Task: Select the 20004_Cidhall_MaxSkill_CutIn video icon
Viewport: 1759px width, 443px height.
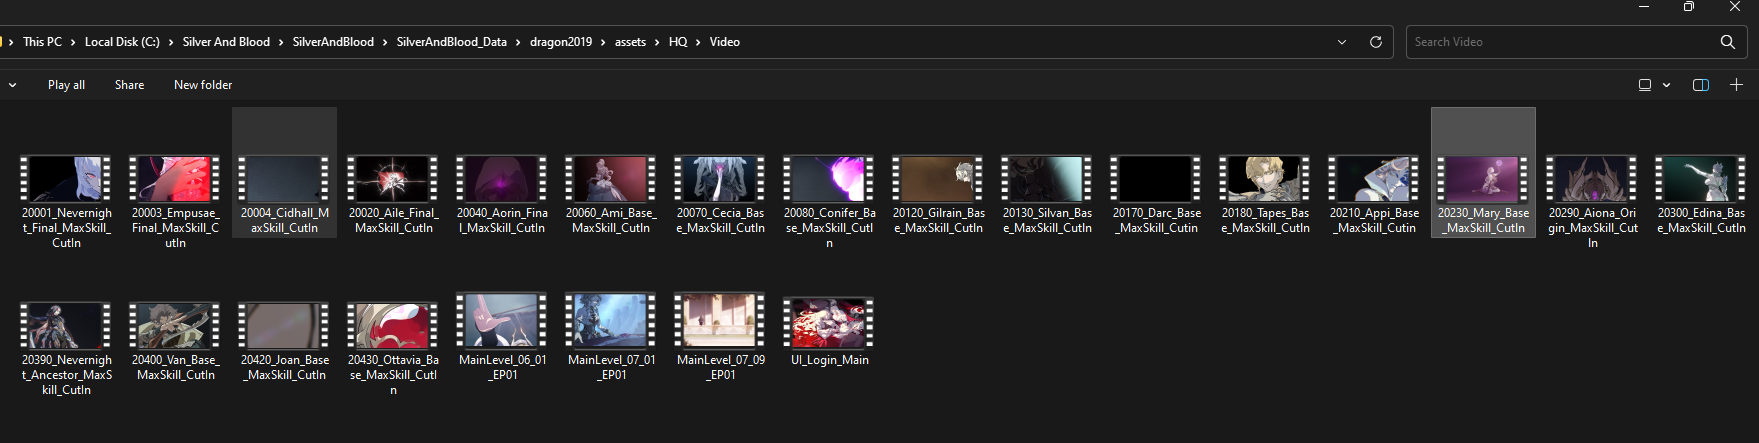Action: (284, 179)
